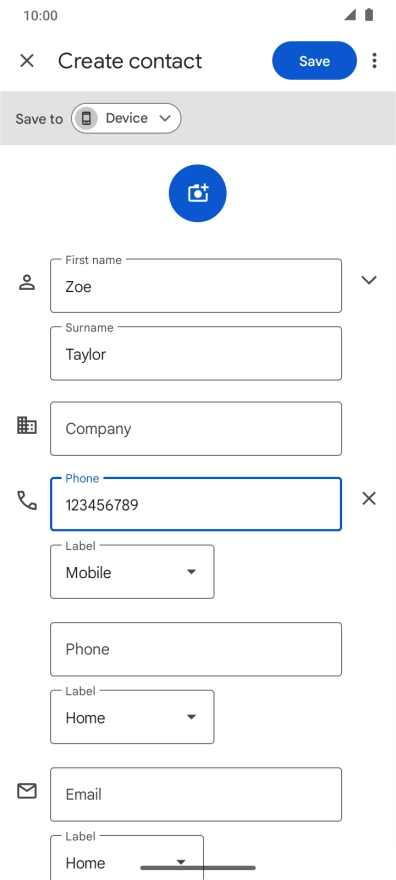This screenshot has height=880, width=396.
Task: Click the Email input field
Action: (196, 795)
